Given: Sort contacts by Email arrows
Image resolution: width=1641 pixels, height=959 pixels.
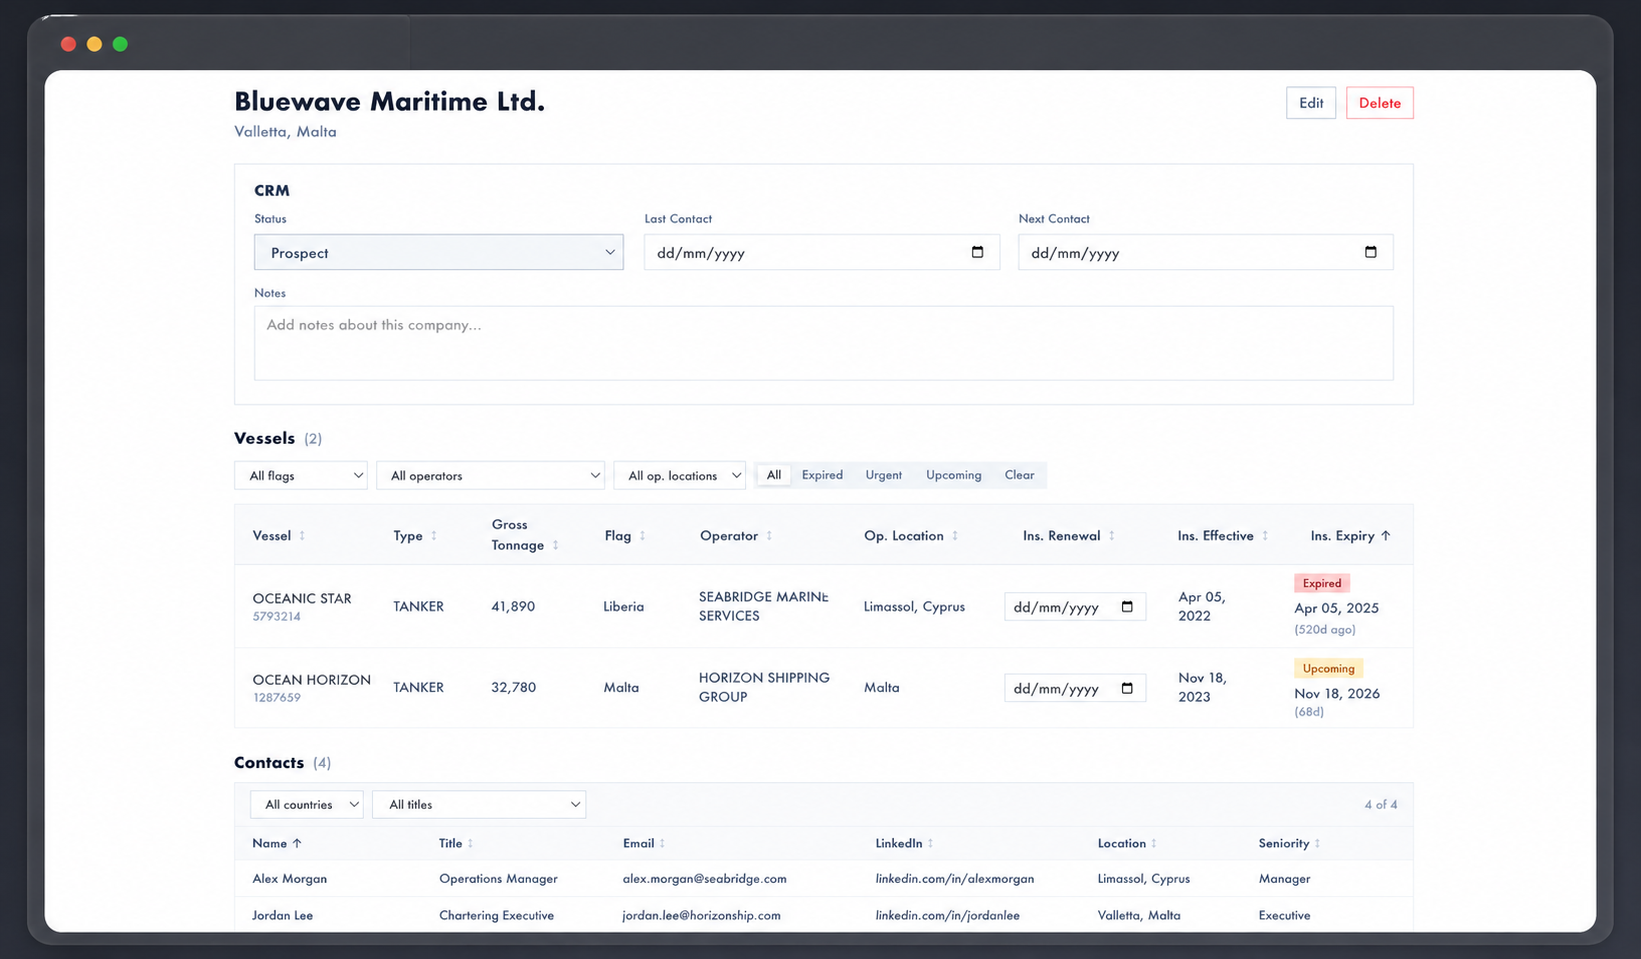Looking at the screenshot, I should pos(662,843).
